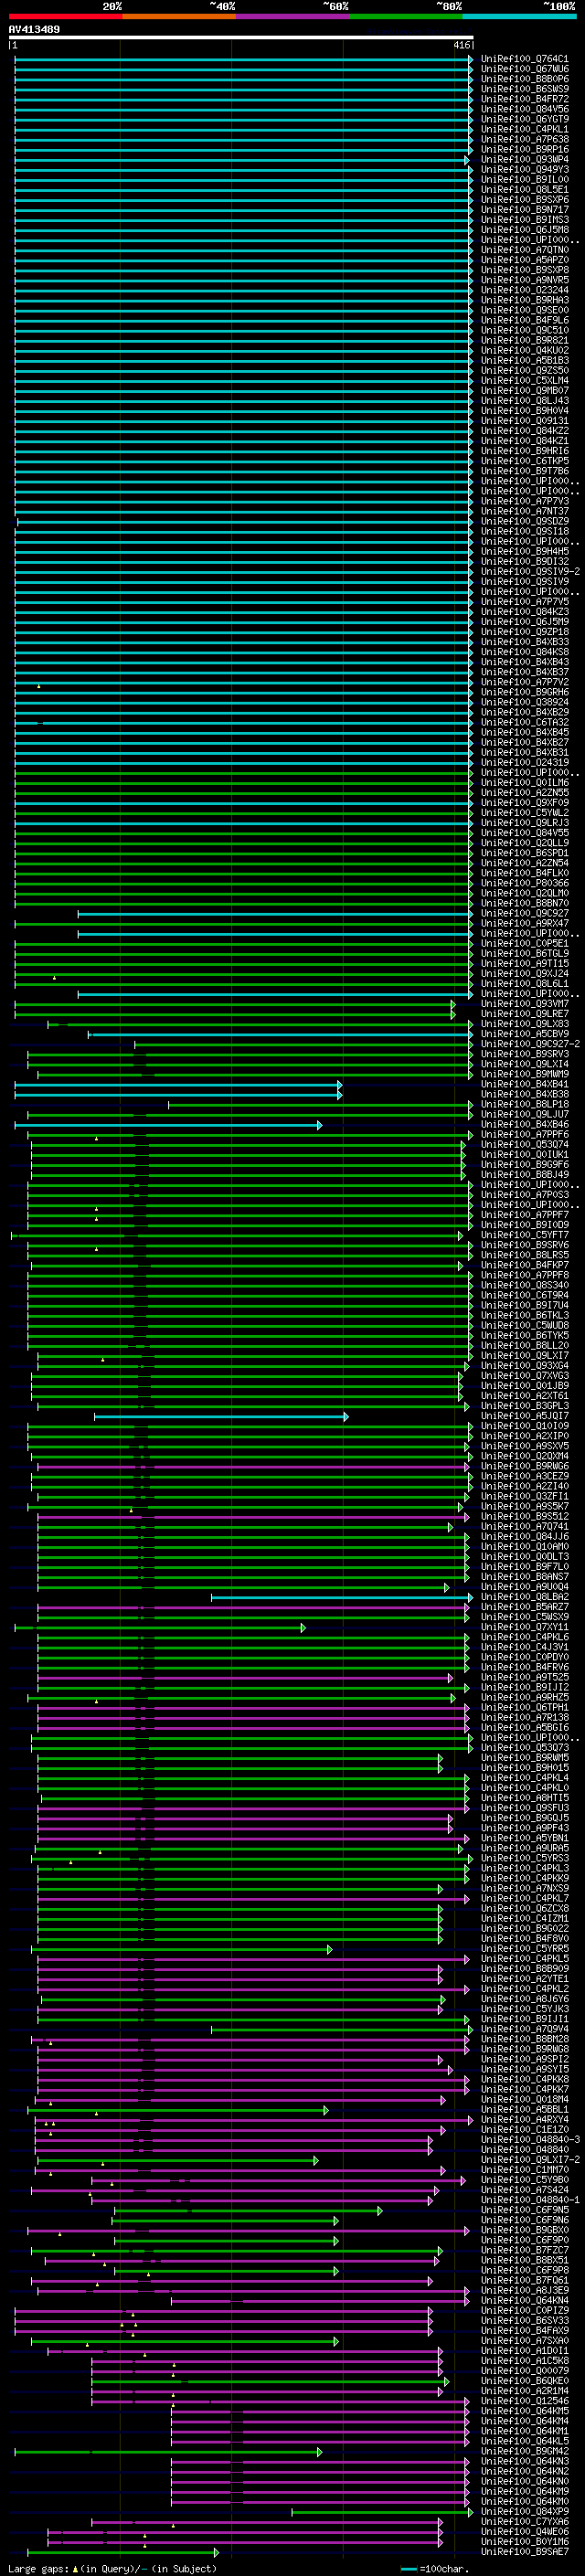This screenshot has height=2576, width=585.
Task: Click the white query sequence bar
Action: tap(241, 38)
